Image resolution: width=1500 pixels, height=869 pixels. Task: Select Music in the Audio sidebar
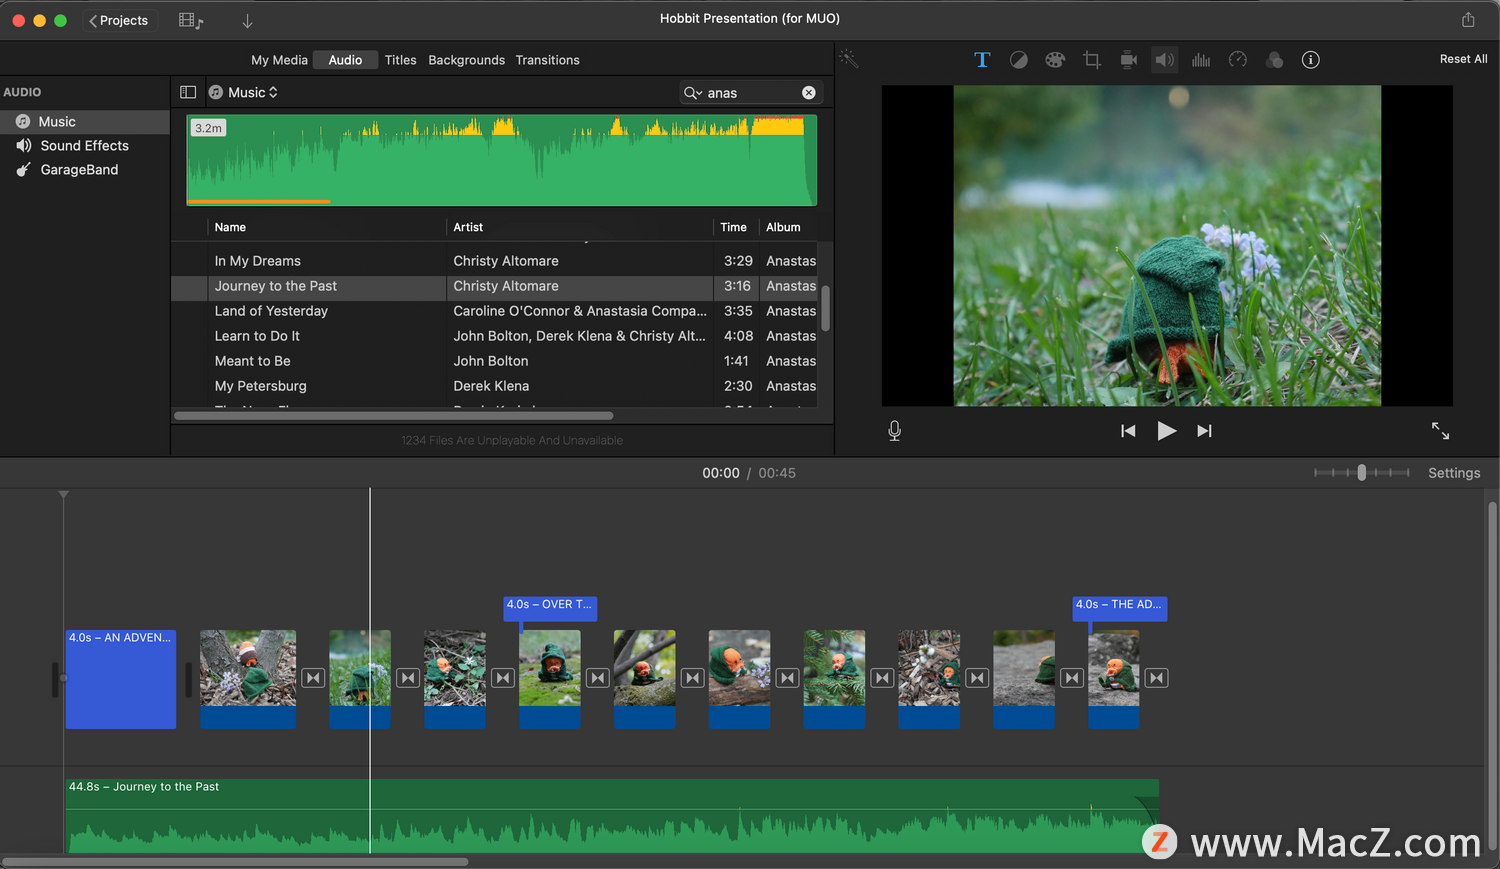pyautogui.click(x=85, y=122)
